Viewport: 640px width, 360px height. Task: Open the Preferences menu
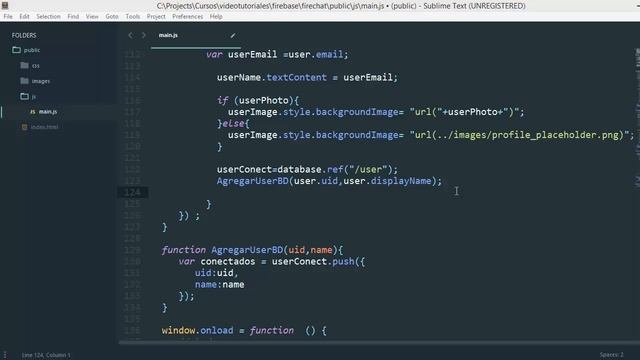tap(187, 16)
